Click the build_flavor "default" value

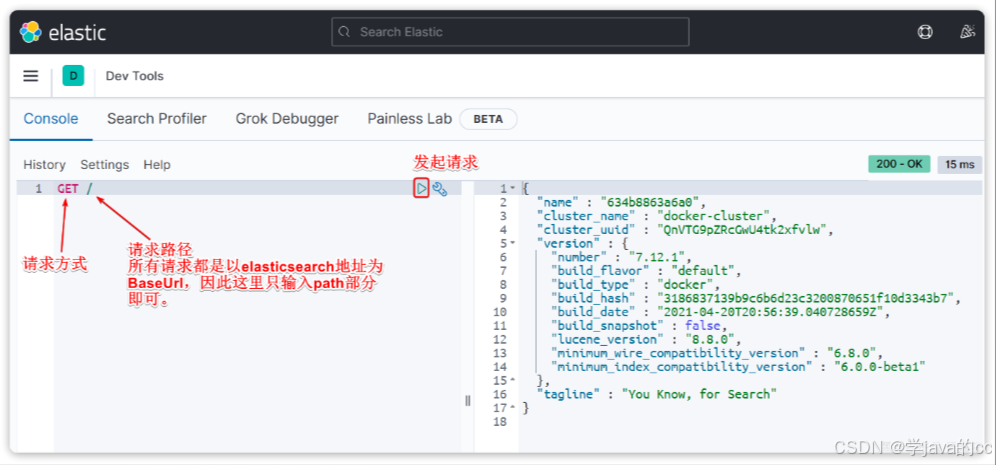click(705, 271)
